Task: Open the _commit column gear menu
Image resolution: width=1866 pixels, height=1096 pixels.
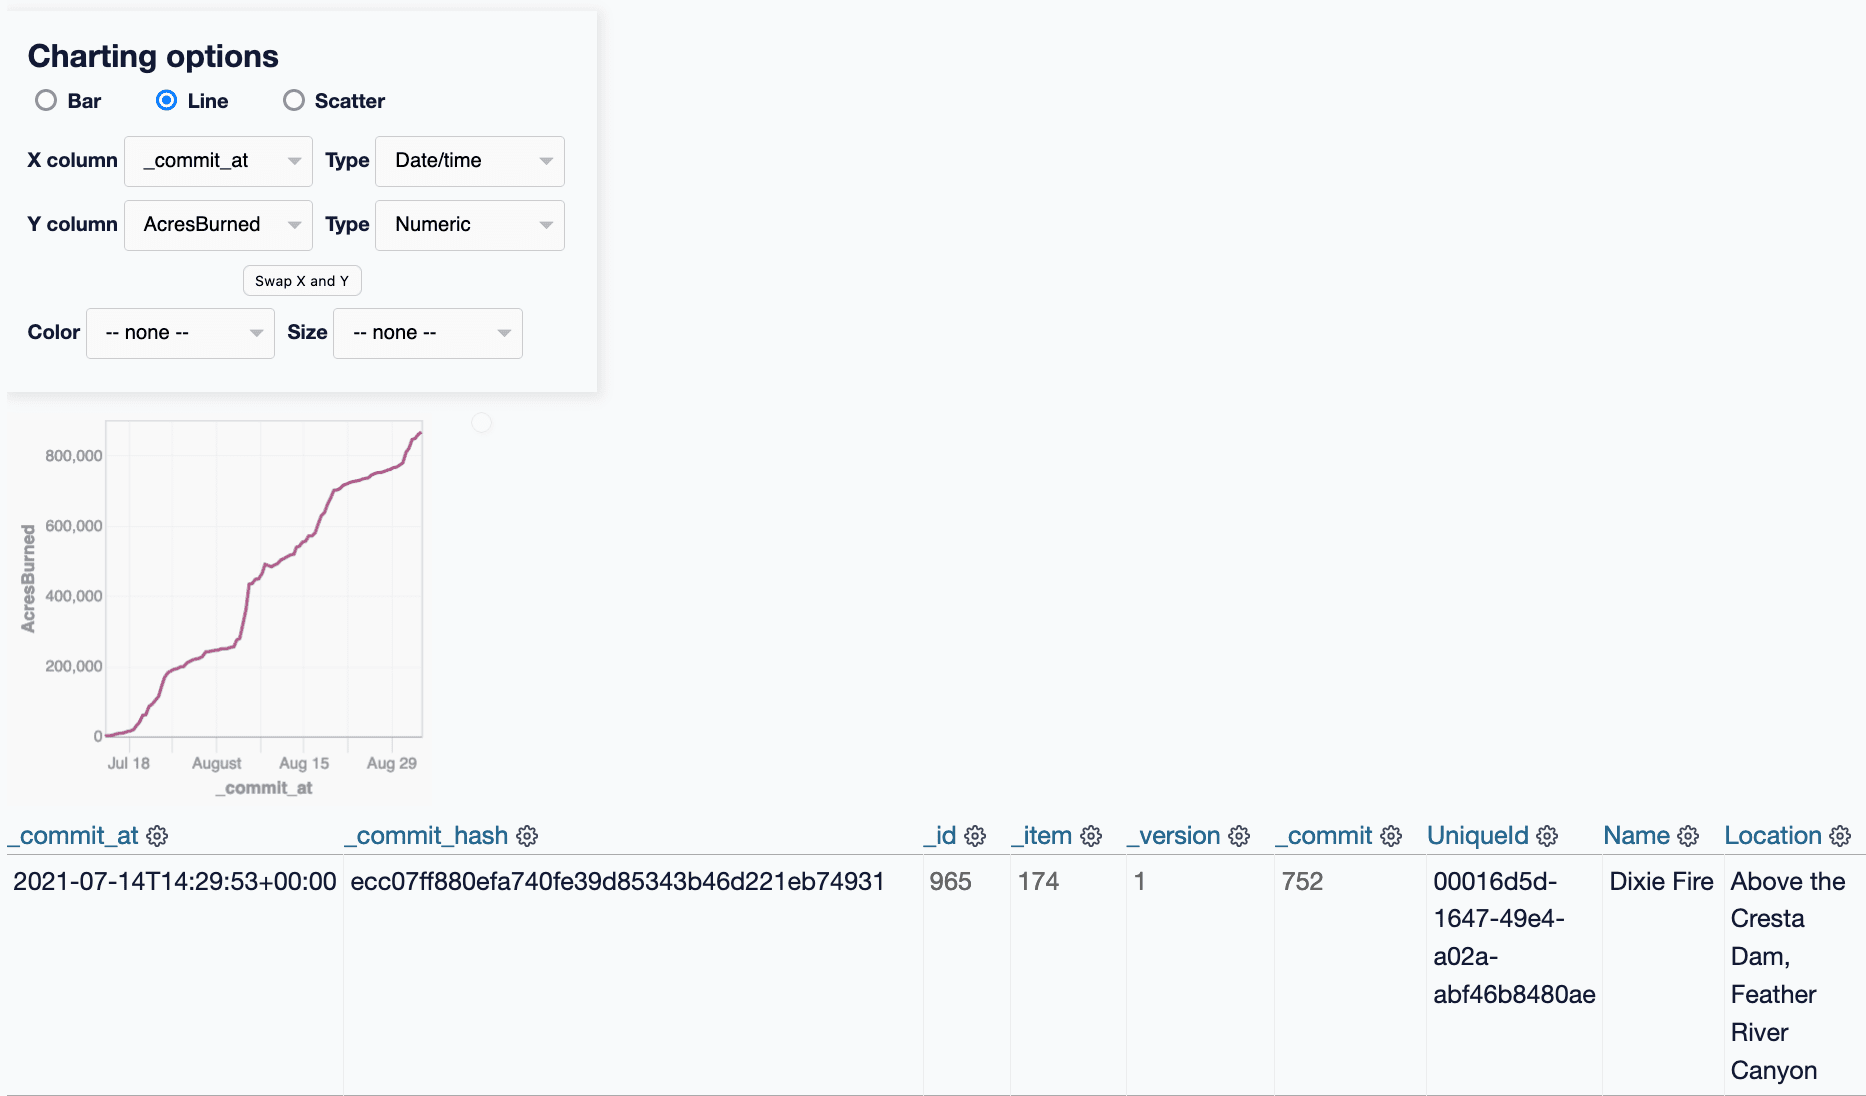Action: (1391, 836)
